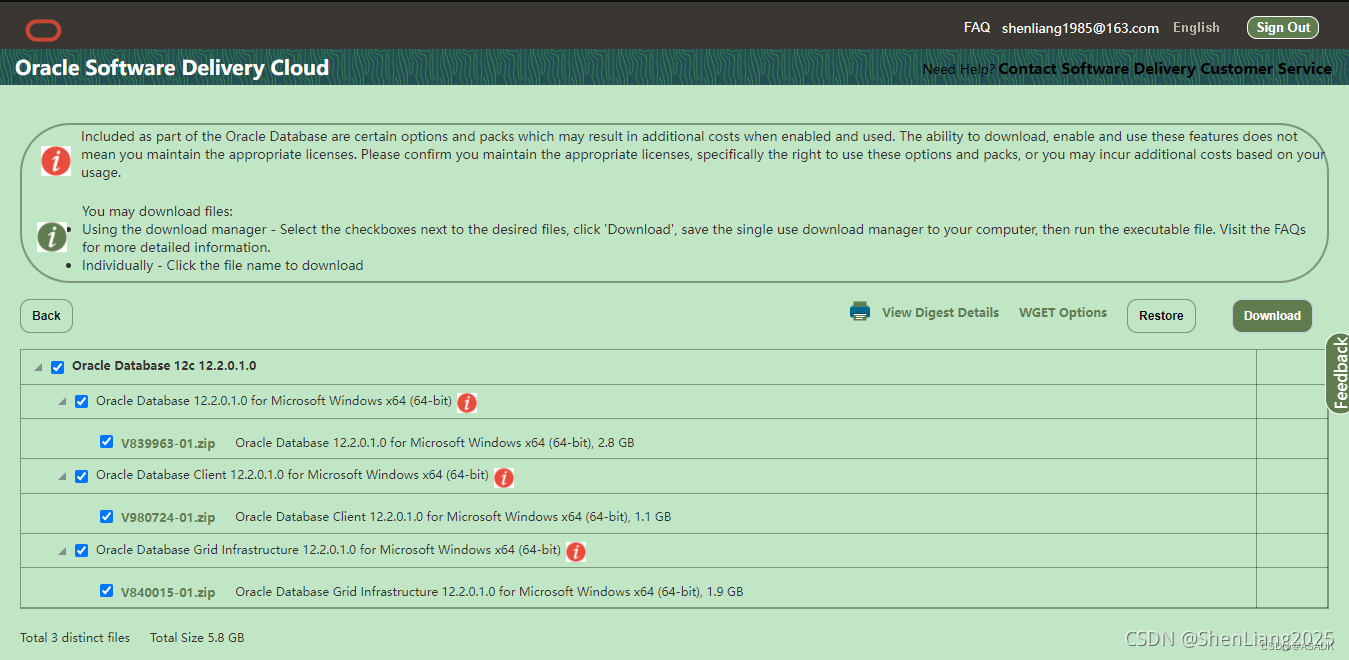1349x660 pixels.
Task: Click info icon next to Oracle Database 12.2.0.1.0 for Windows
Action: pos(467,403)
